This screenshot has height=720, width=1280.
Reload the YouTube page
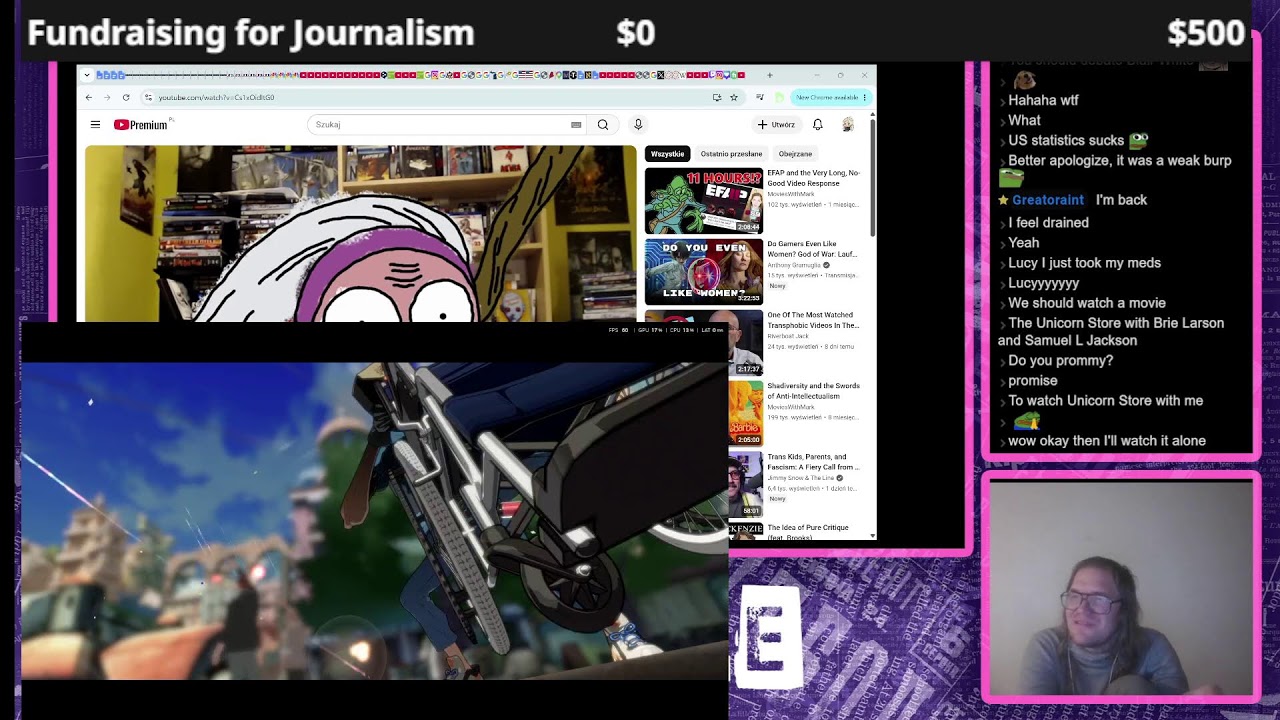(126, 97)
